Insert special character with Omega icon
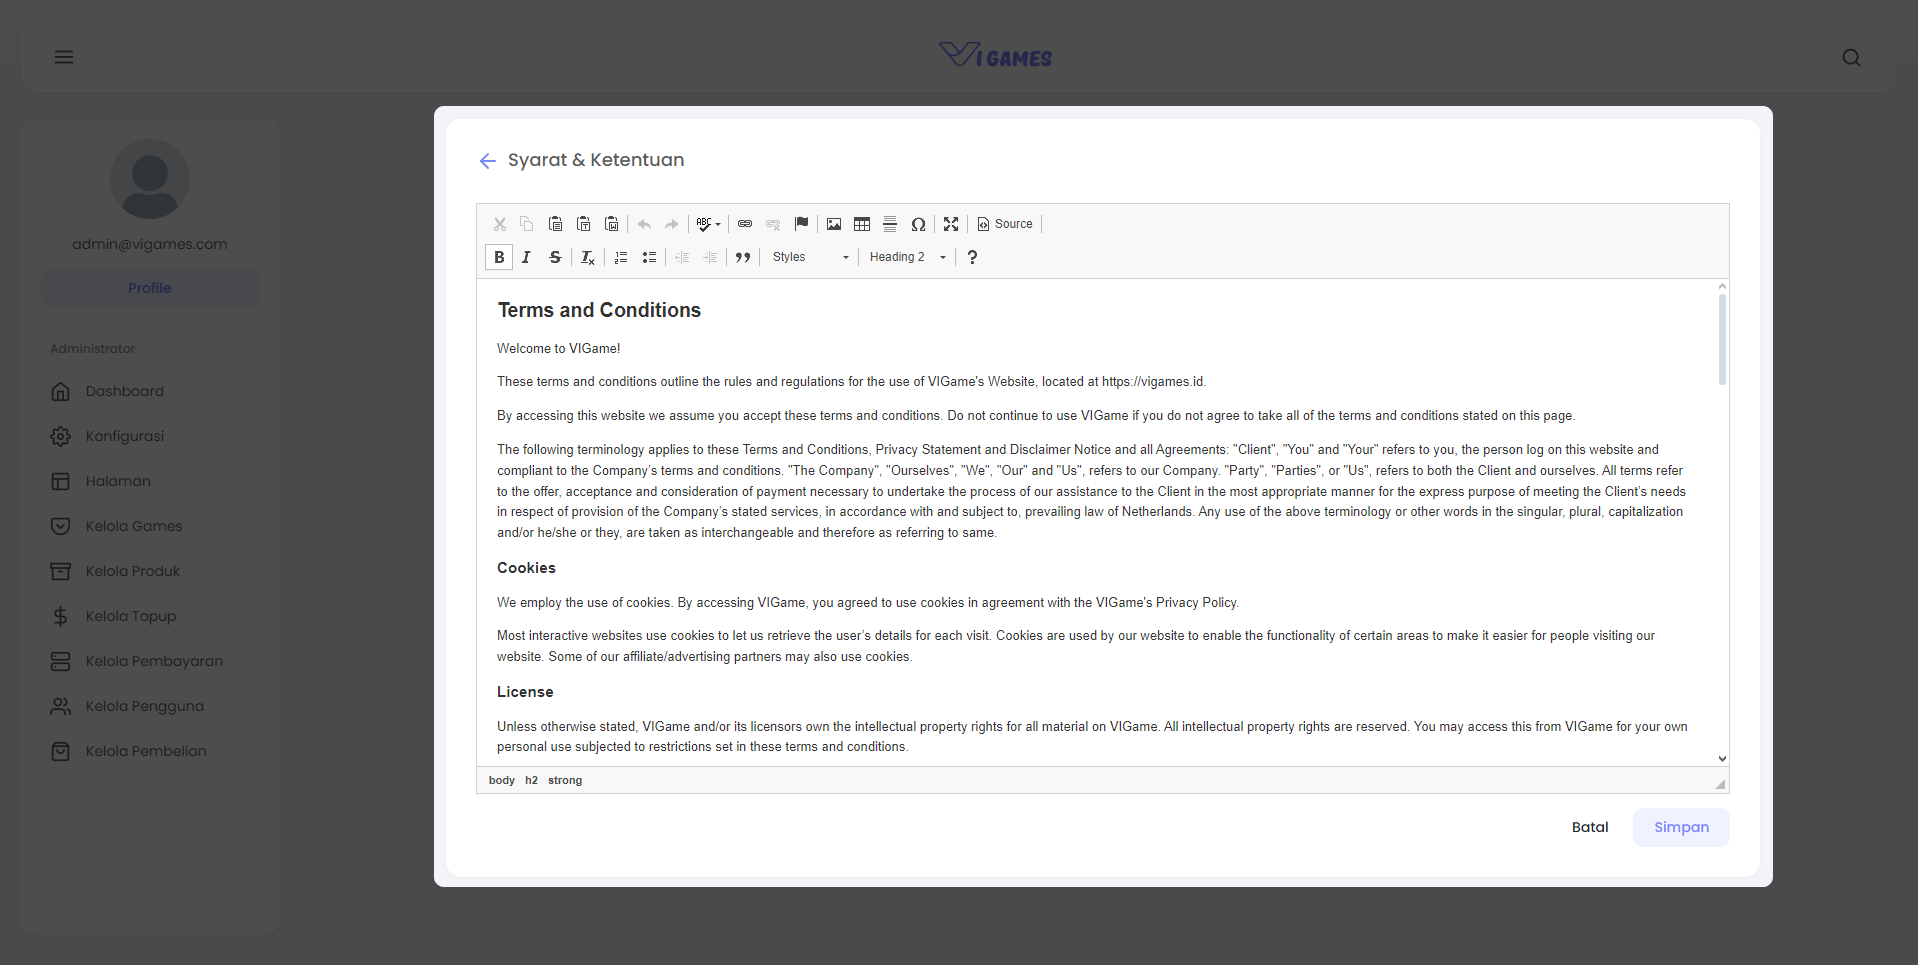Screen dimensions: 1918x965 (918, 224)
